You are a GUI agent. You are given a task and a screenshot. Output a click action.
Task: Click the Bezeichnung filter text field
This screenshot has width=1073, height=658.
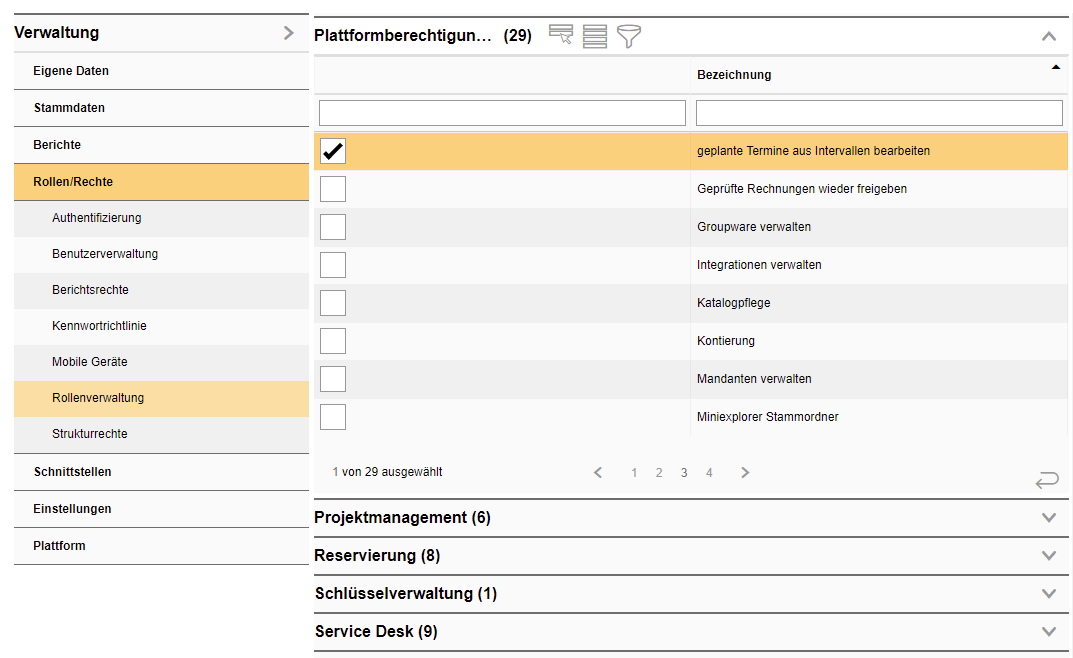(879, 113)
